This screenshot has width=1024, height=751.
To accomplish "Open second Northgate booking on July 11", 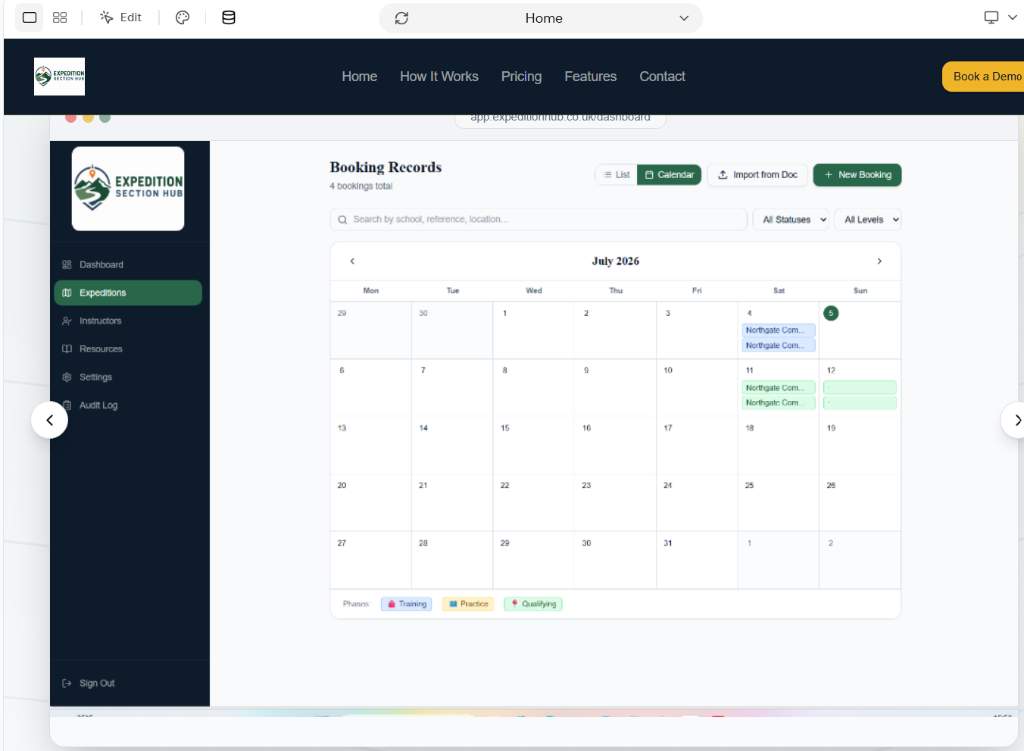I will [x=778, y=403].
